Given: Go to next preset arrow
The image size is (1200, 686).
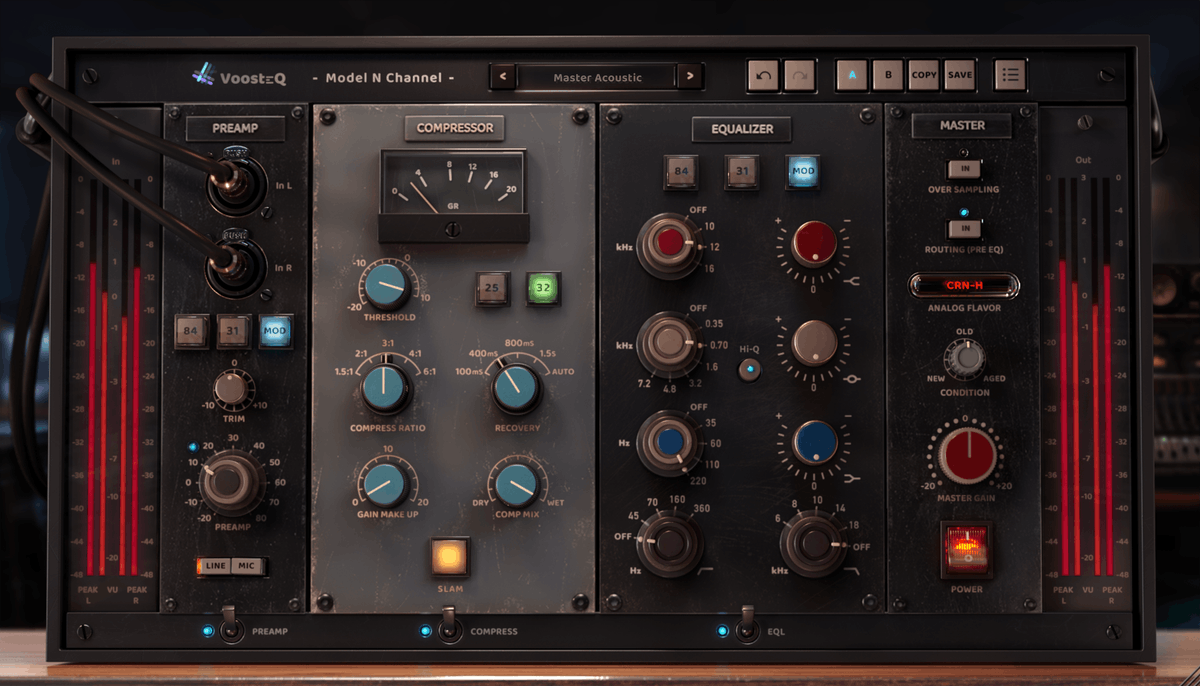Looking at the screenshot, I should pos(689,77).
